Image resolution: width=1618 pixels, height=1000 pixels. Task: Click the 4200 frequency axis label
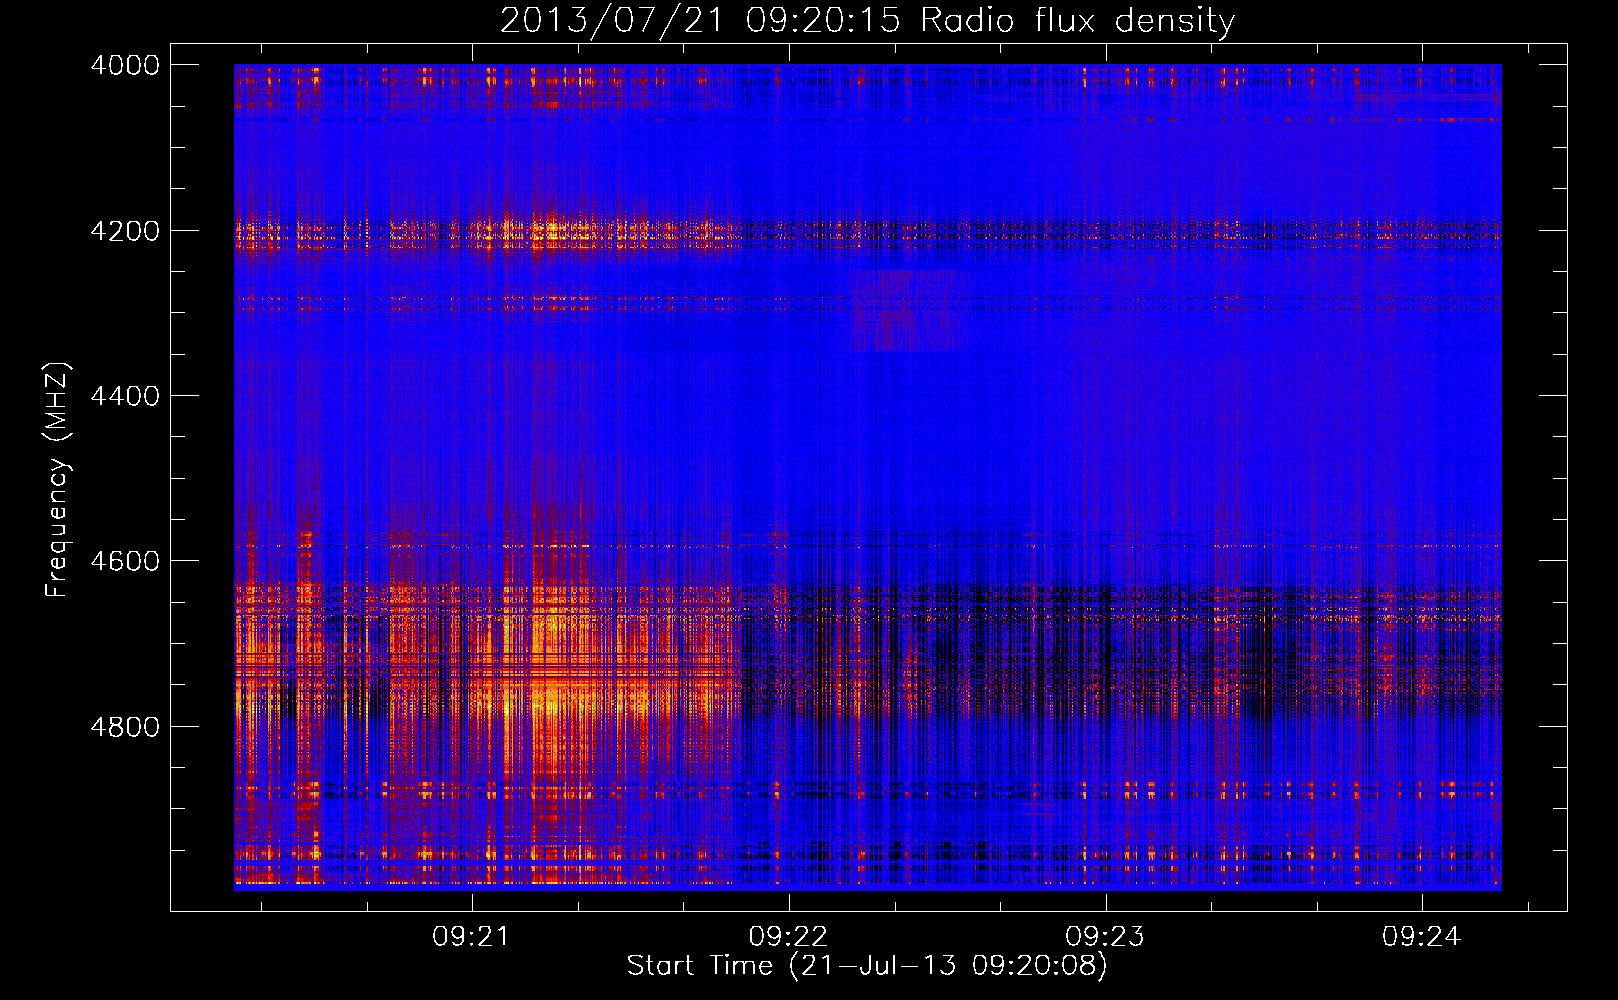tap(125, 231)
